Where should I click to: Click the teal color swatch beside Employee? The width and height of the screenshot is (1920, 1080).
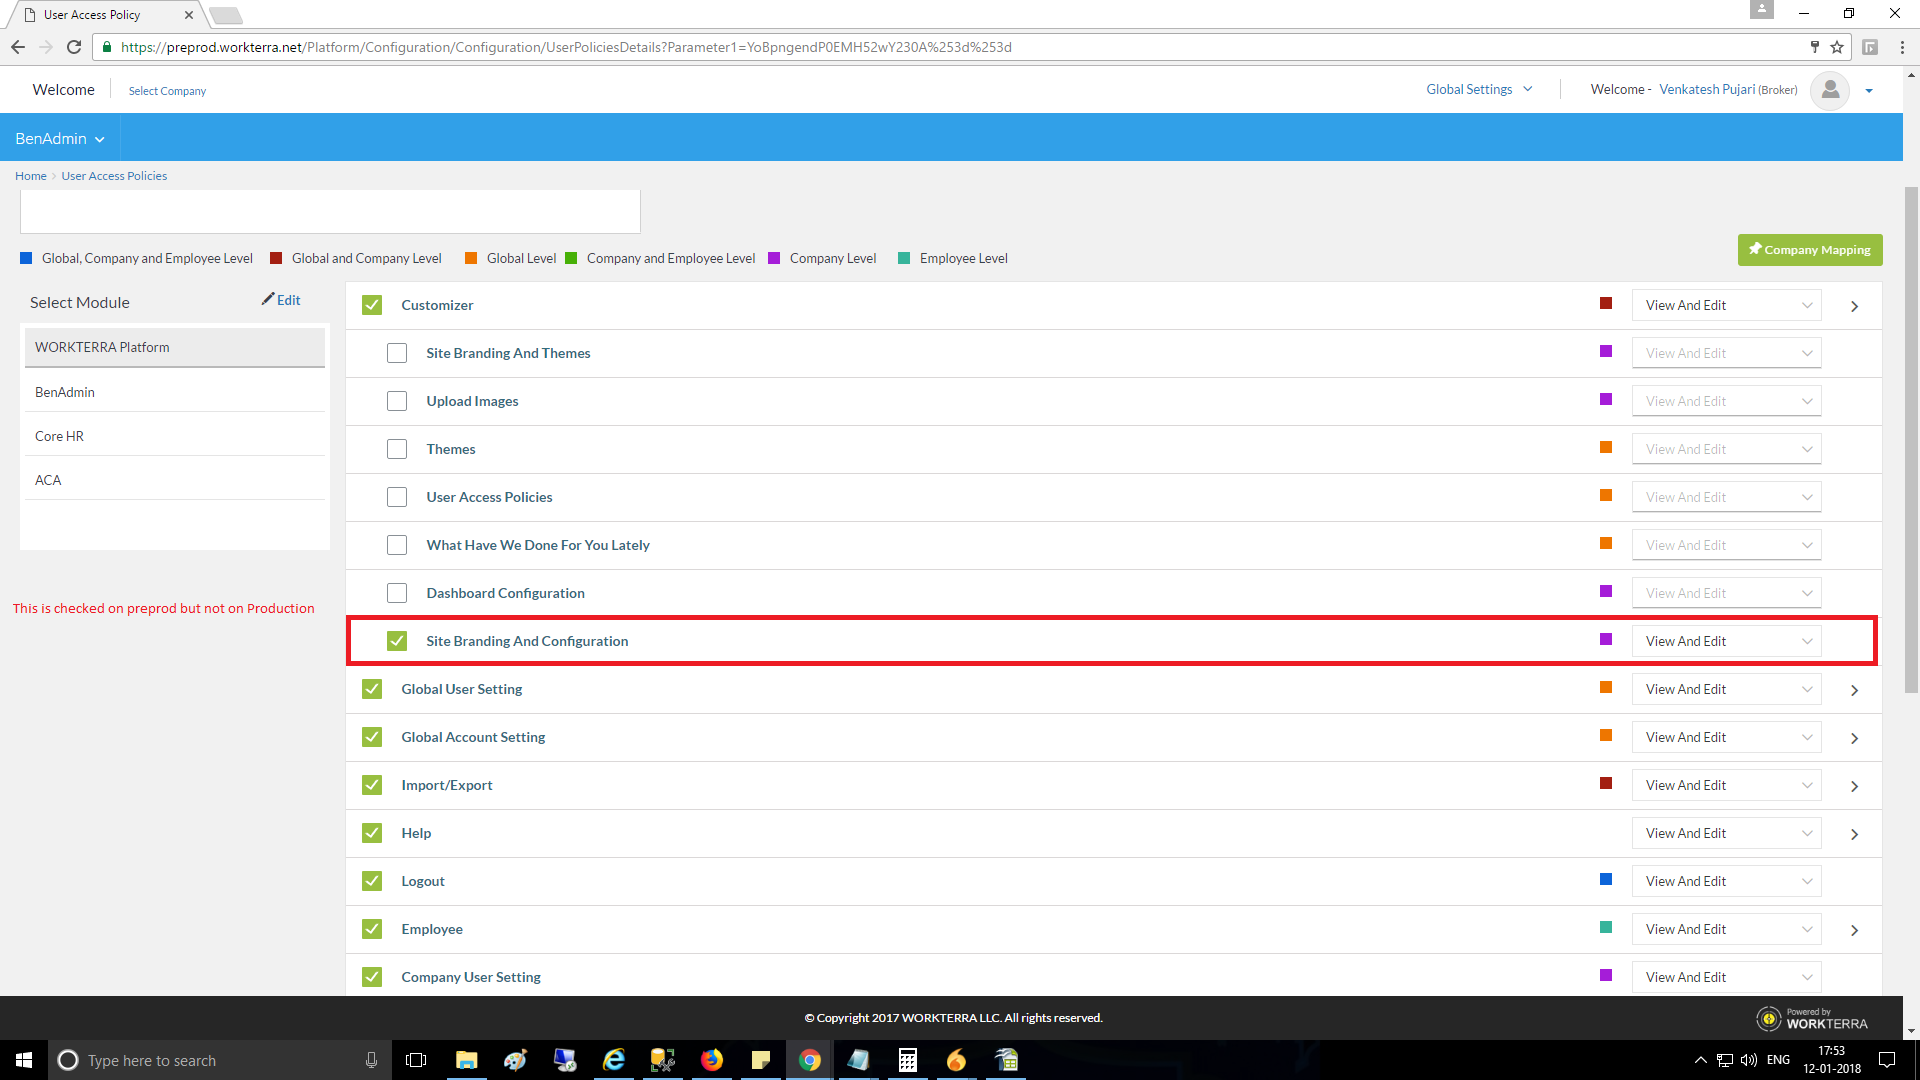click(x=1606, y=928)
